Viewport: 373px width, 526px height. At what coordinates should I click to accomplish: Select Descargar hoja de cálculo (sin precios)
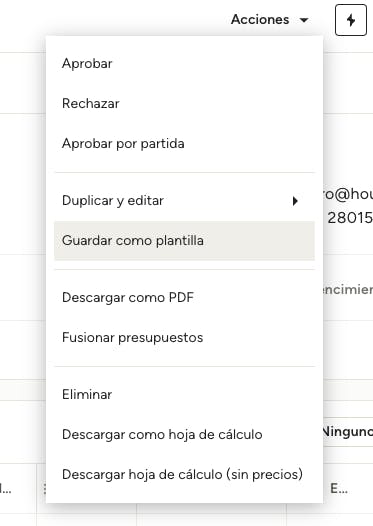[184, 474]
